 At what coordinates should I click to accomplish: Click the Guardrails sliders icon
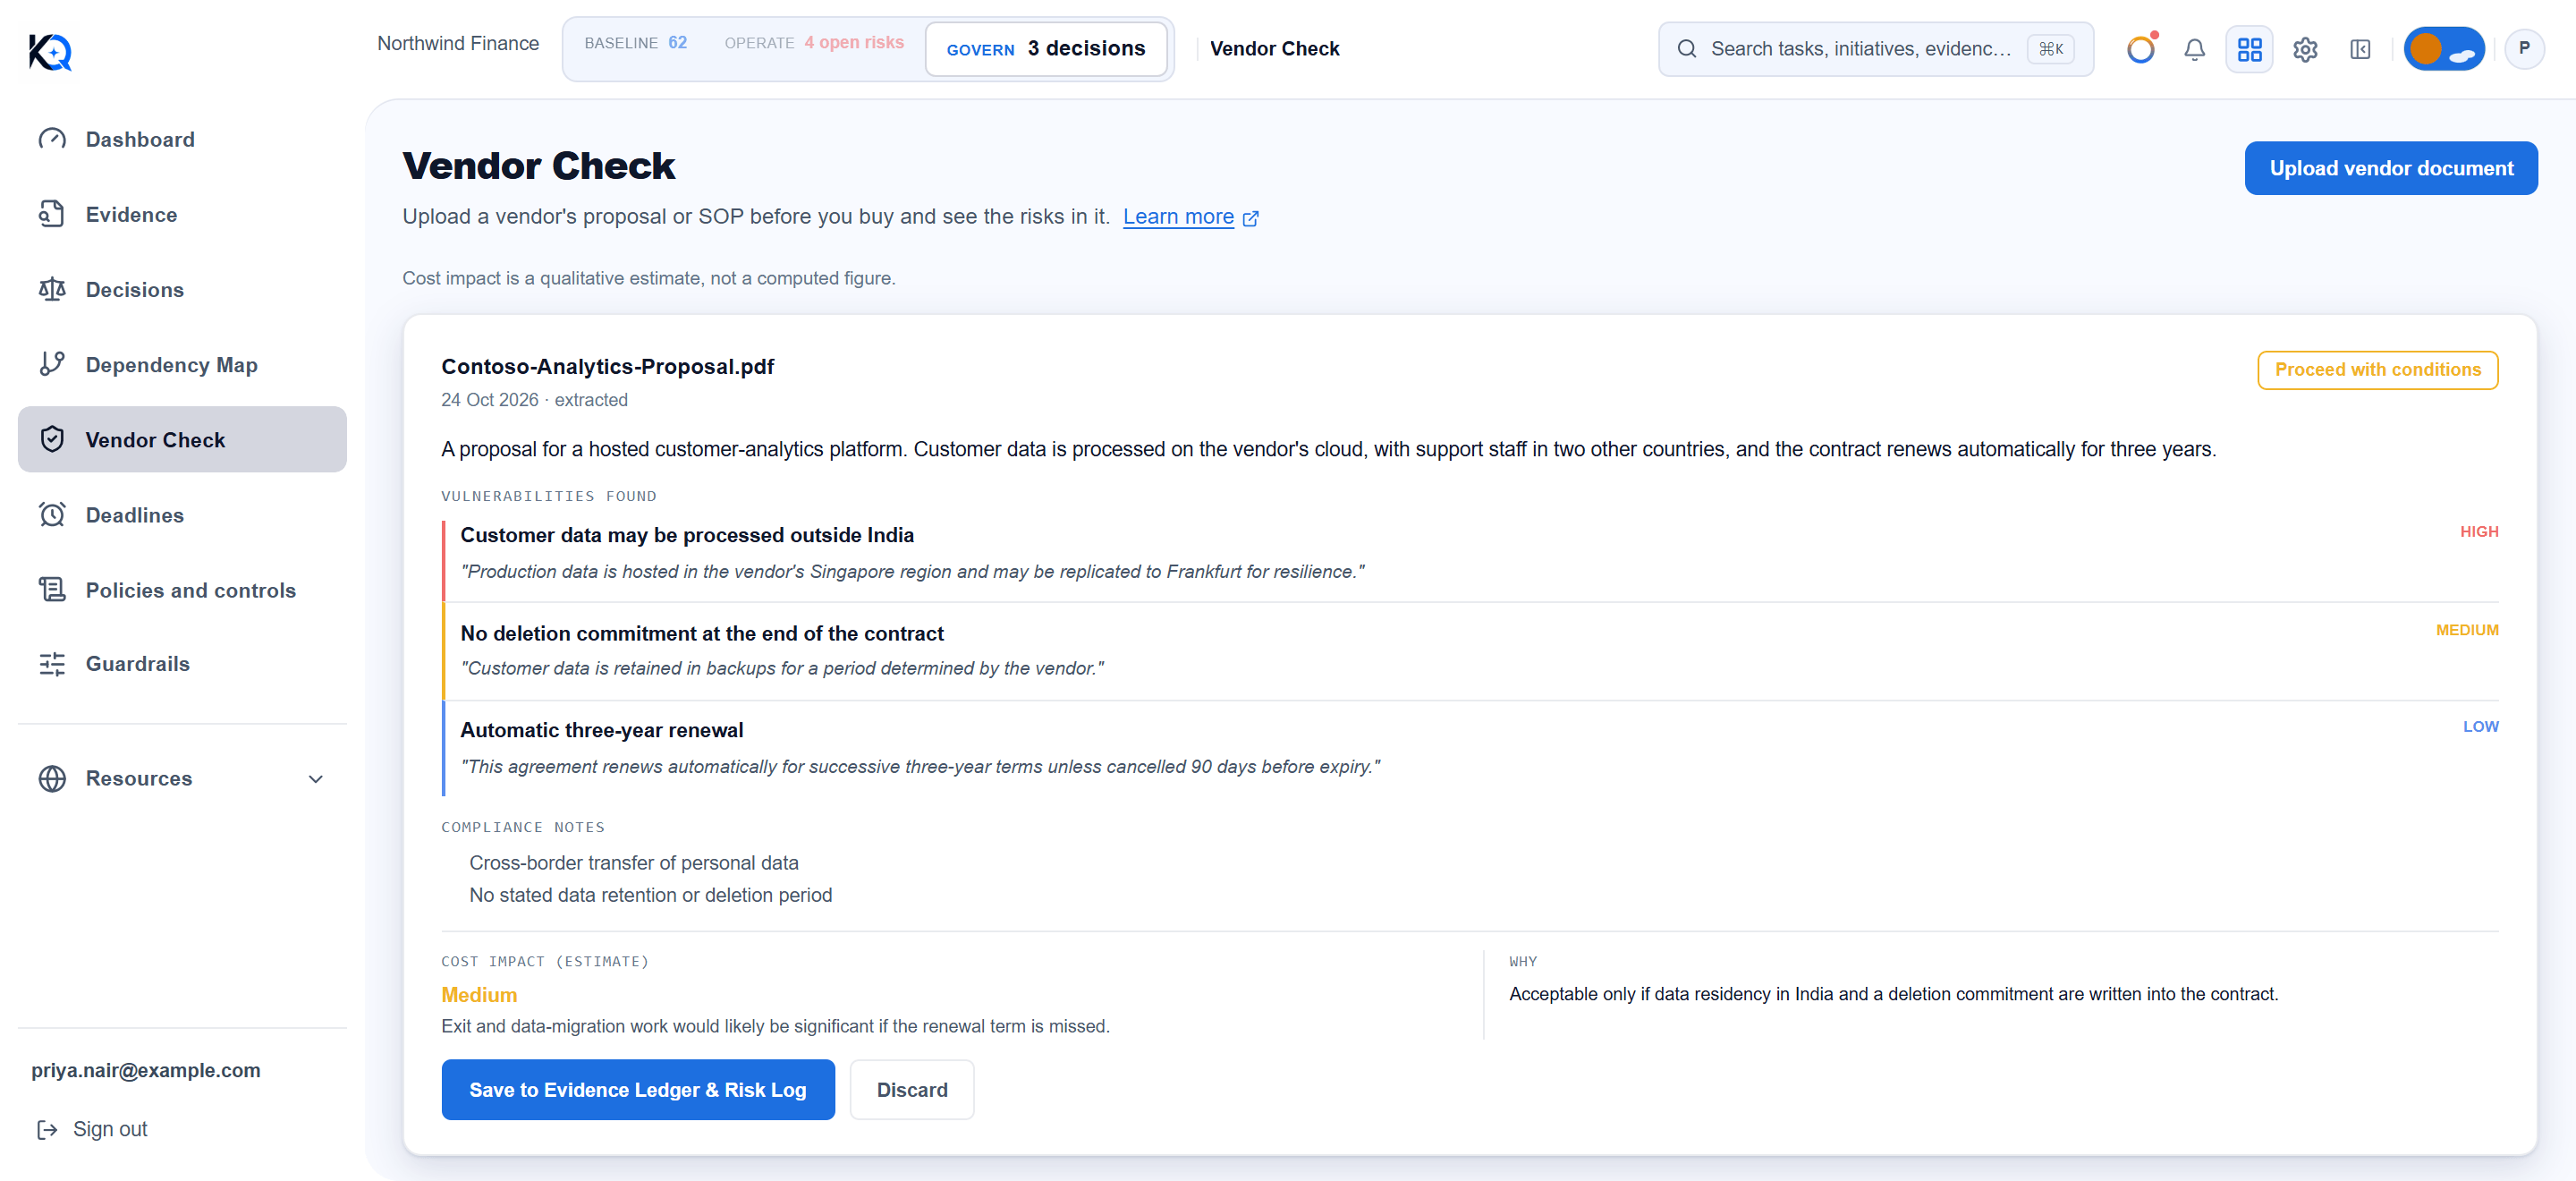coord(52,663)
